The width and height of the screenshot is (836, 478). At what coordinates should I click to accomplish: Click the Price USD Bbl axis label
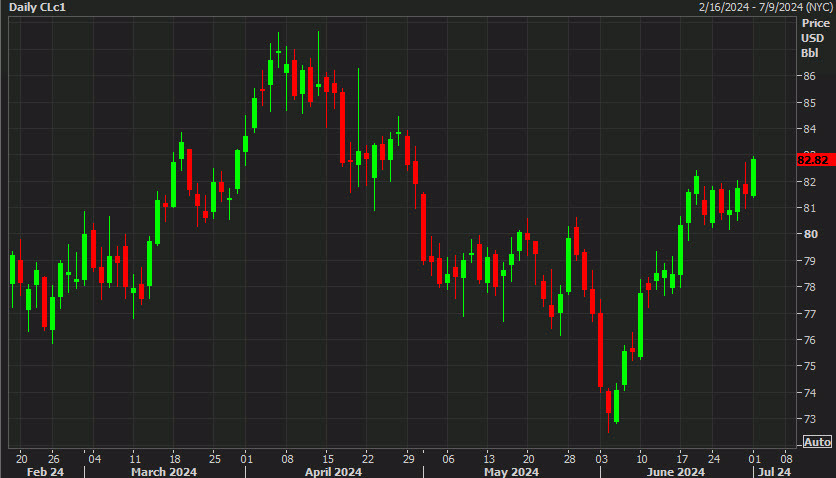point(815,38)
